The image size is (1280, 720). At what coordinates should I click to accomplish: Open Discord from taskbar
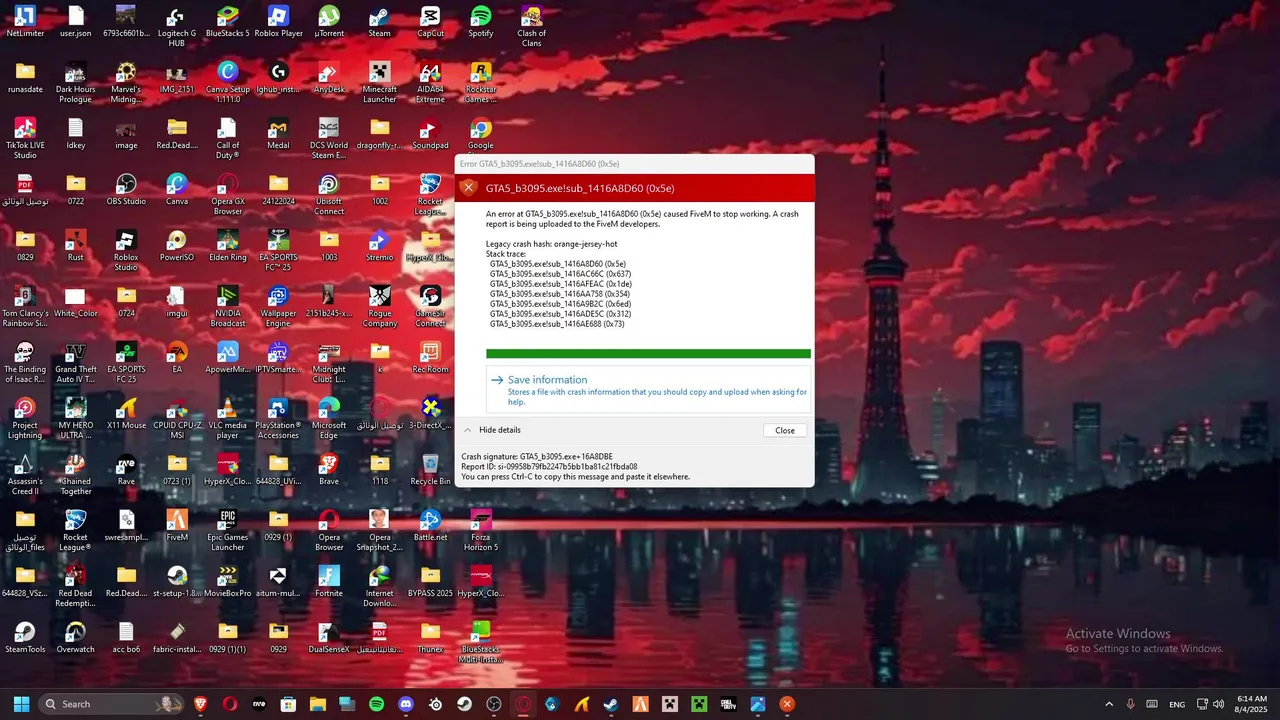point(405,704)
